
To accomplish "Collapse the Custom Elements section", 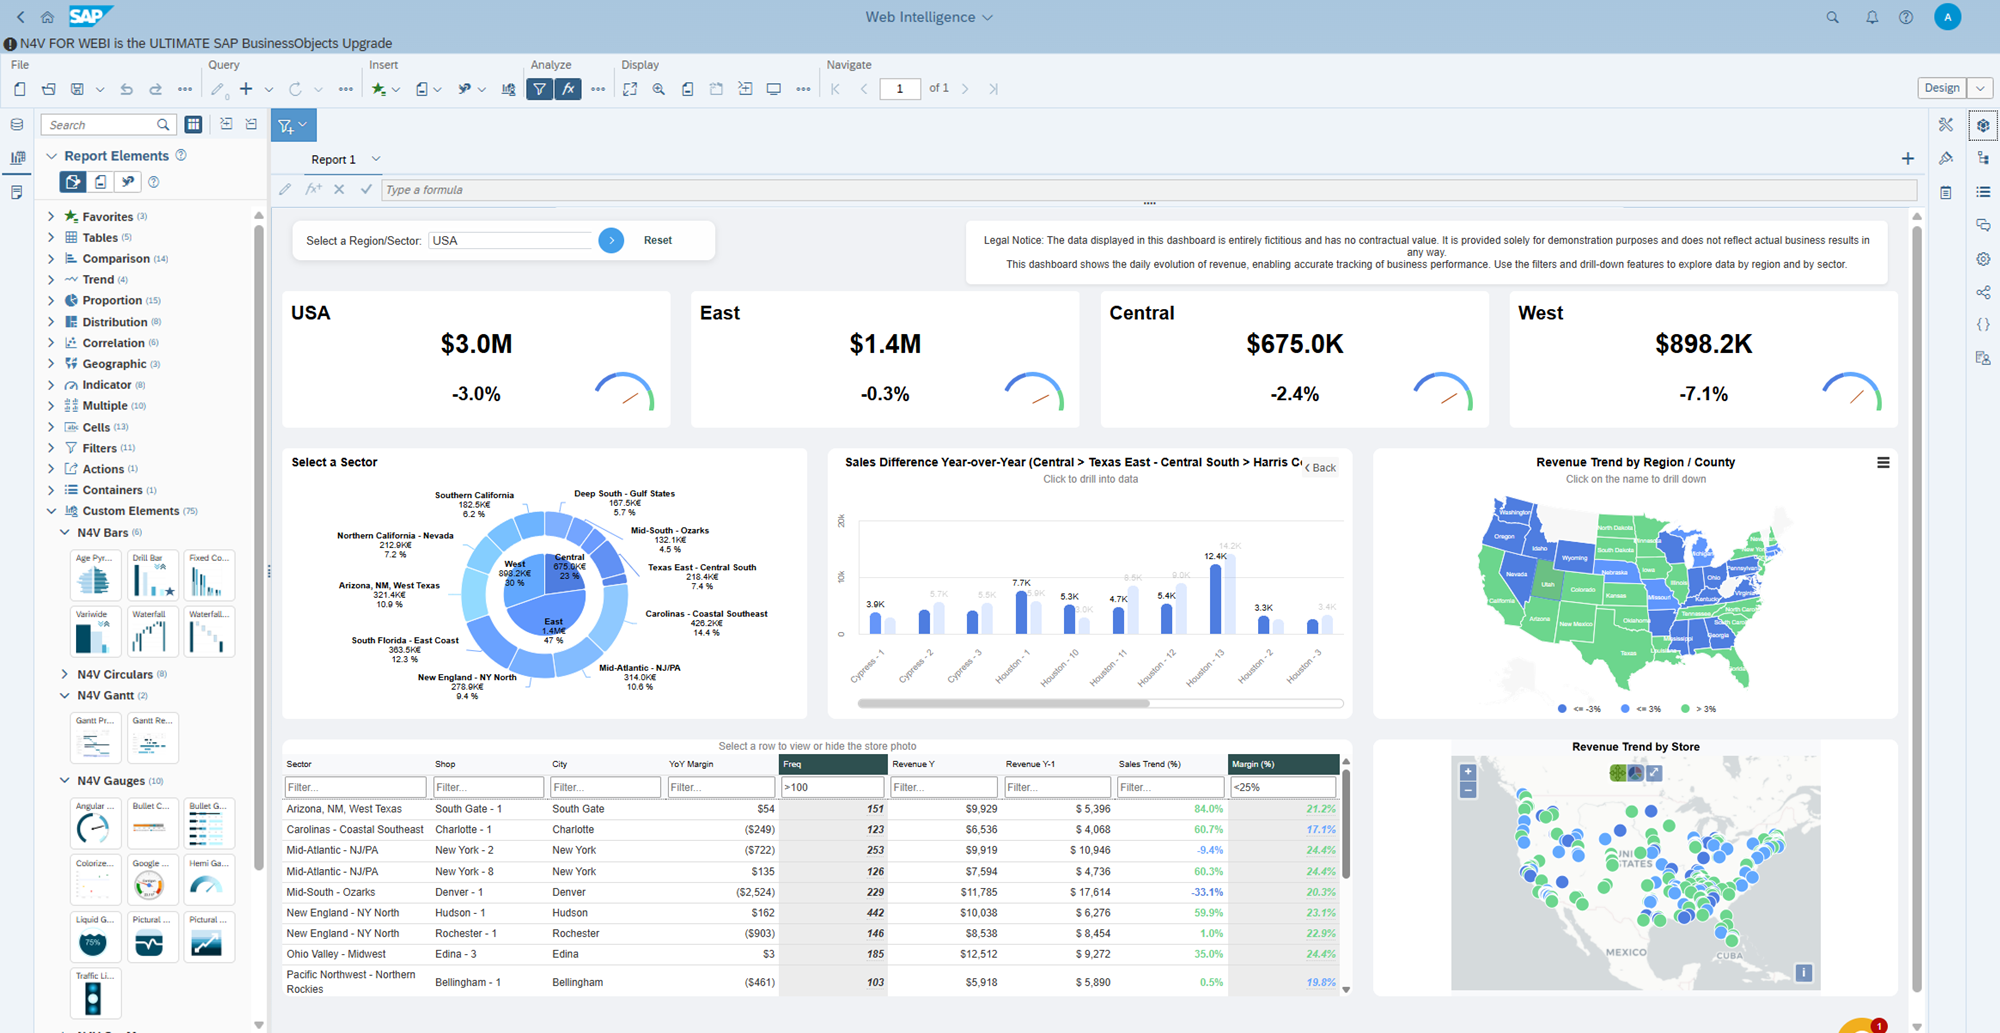I will point(52,510).
